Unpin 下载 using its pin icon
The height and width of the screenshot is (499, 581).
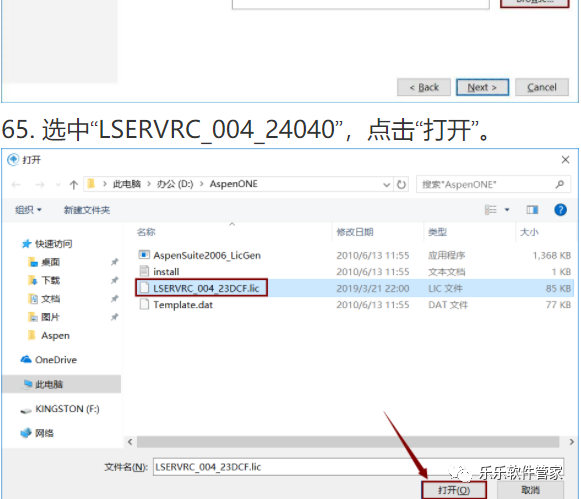click(114, 280)
